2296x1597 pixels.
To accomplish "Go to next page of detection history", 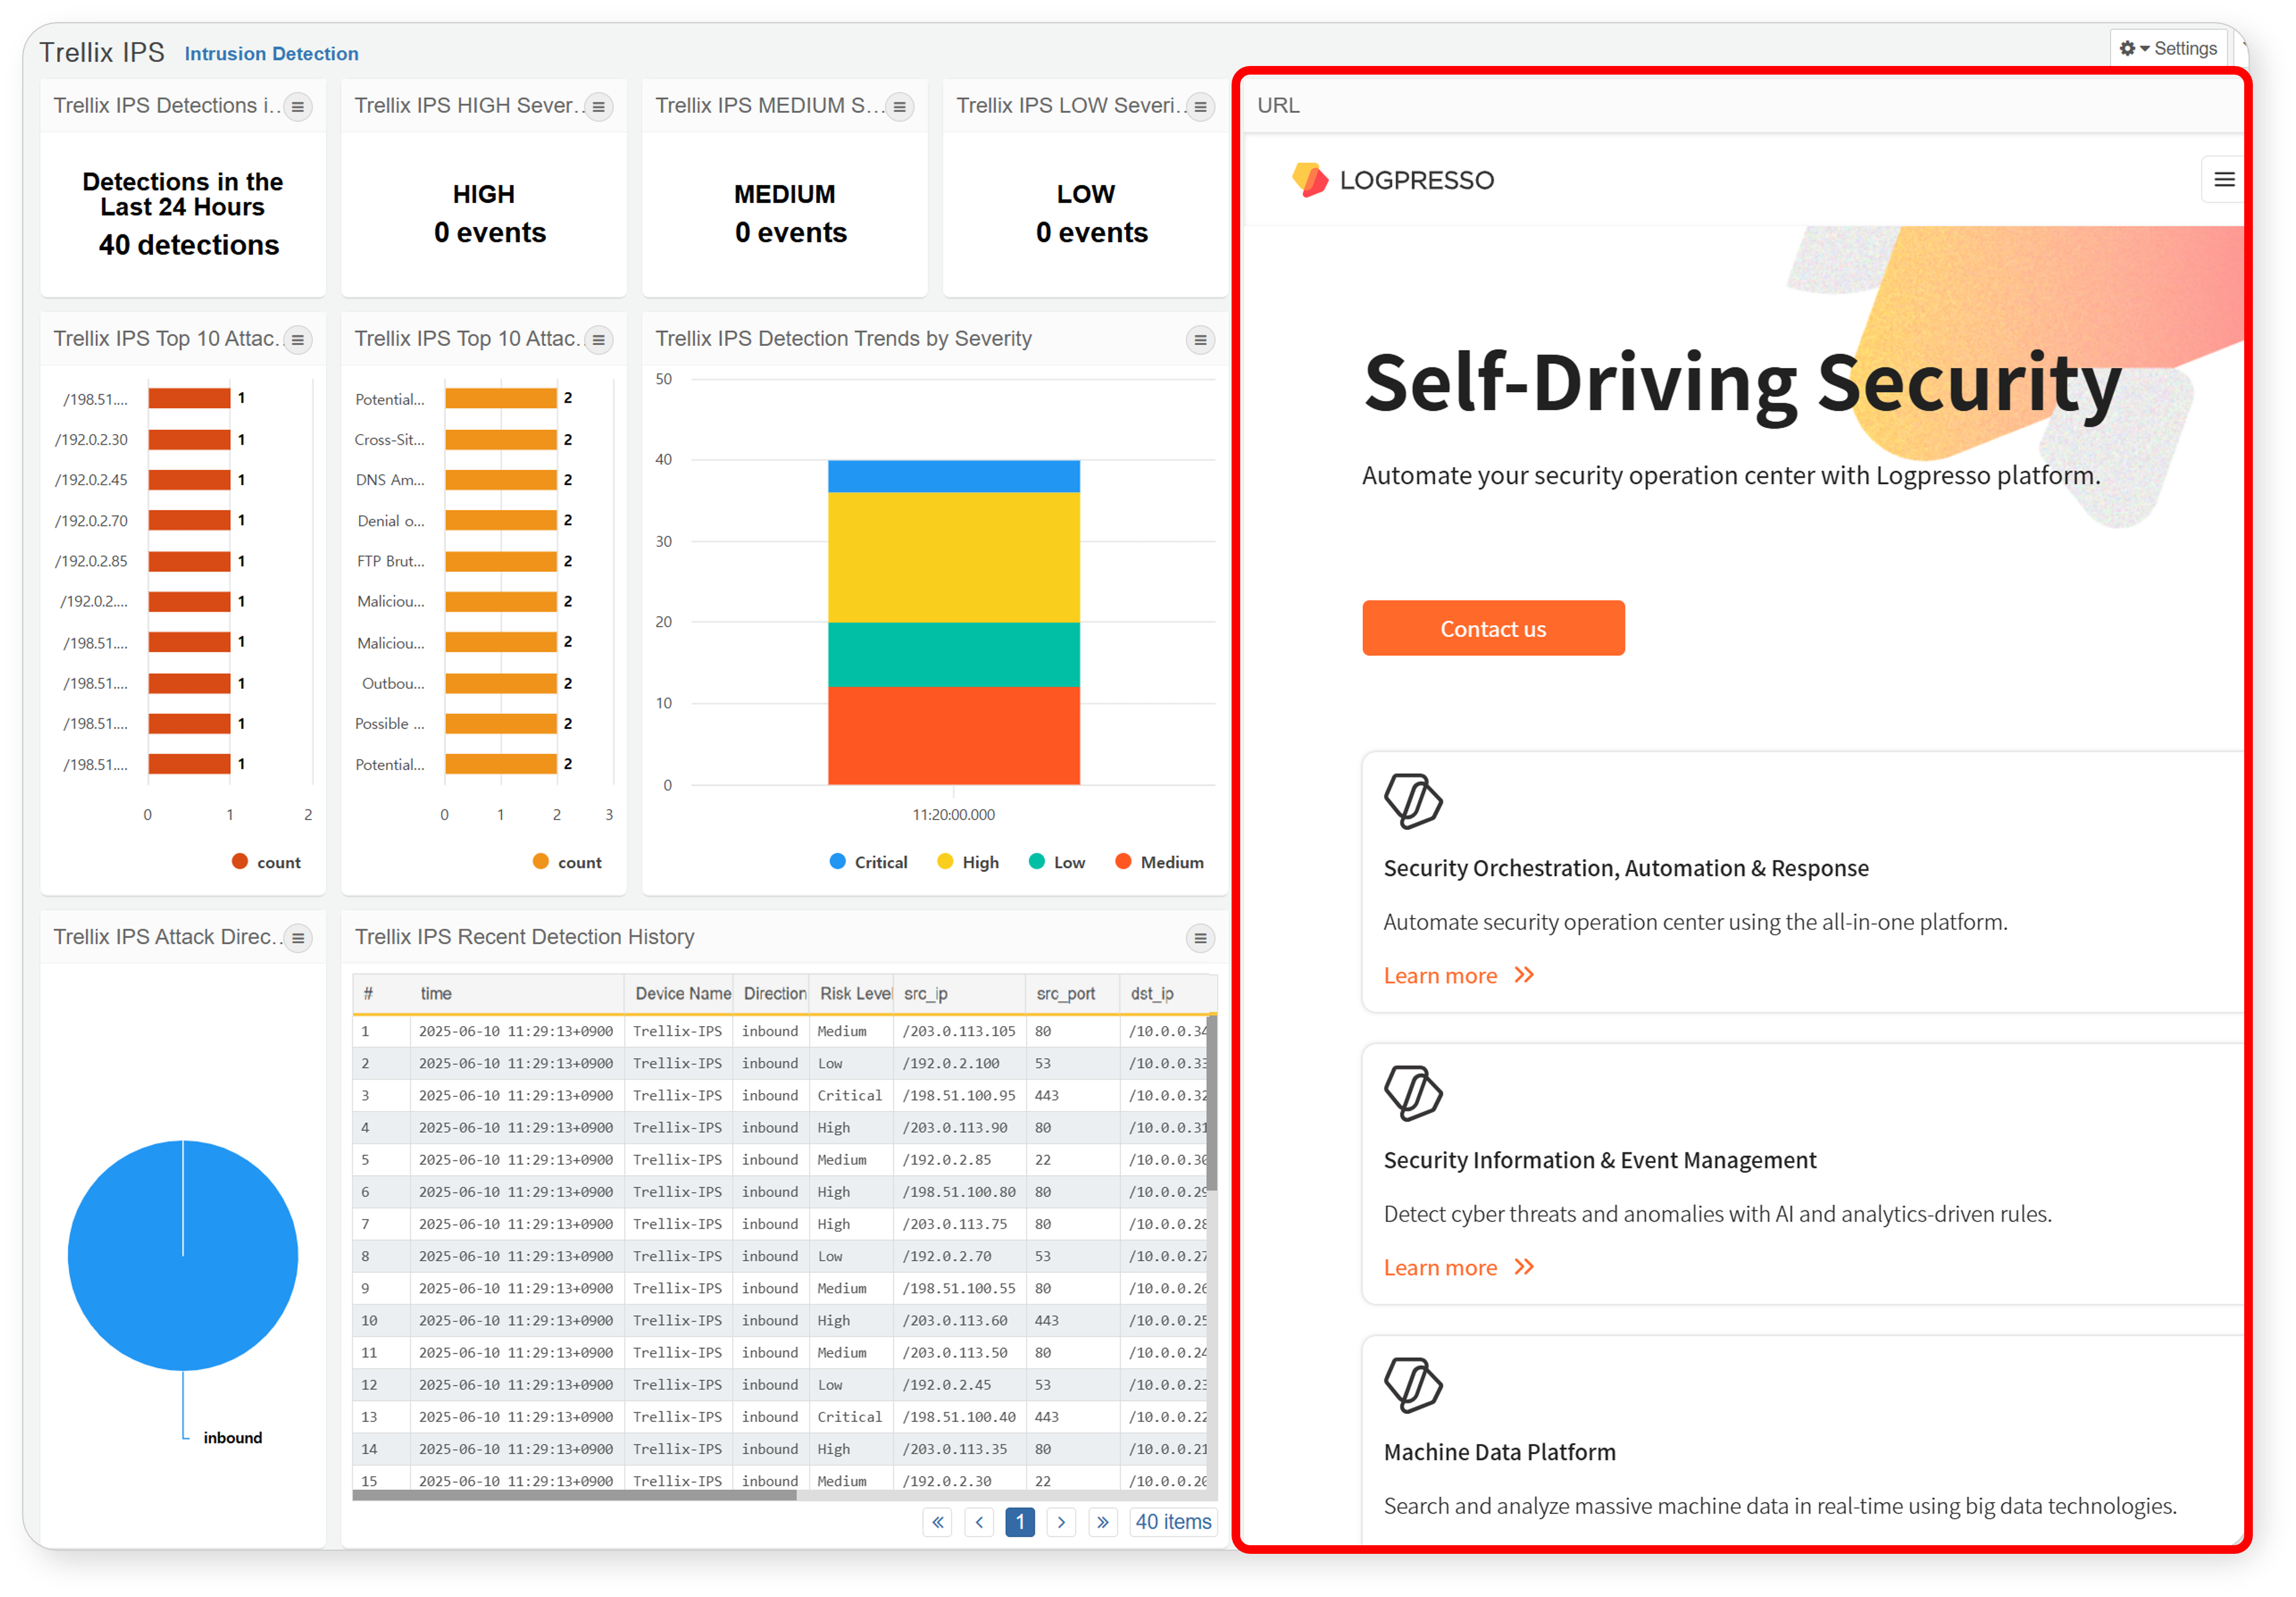I will tap(1061, 1521).
